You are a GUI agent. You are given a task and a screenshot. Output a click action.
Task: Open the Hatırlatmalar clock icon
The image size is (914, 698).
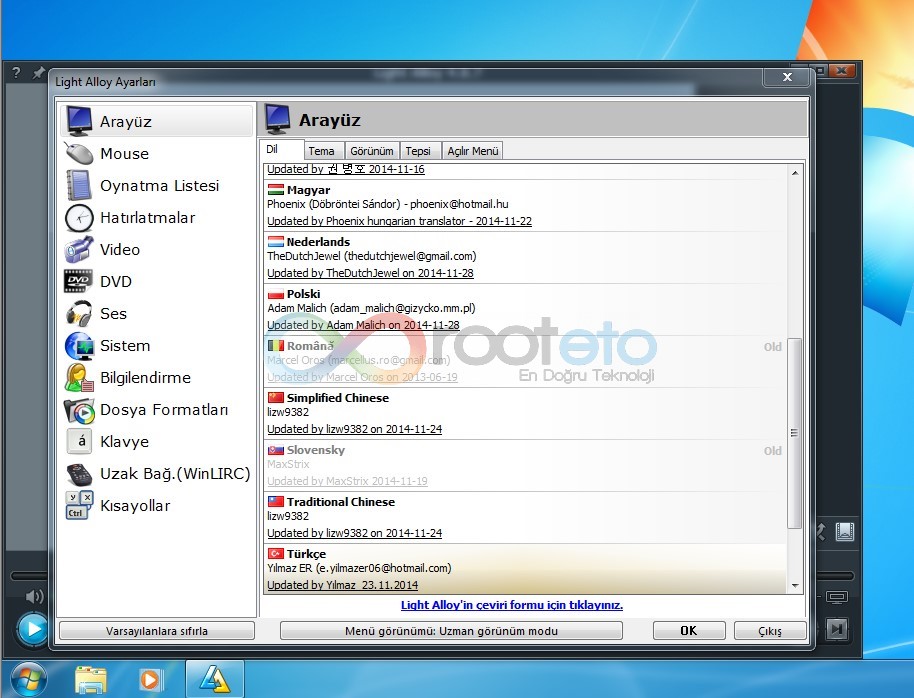tap(79, 218)
